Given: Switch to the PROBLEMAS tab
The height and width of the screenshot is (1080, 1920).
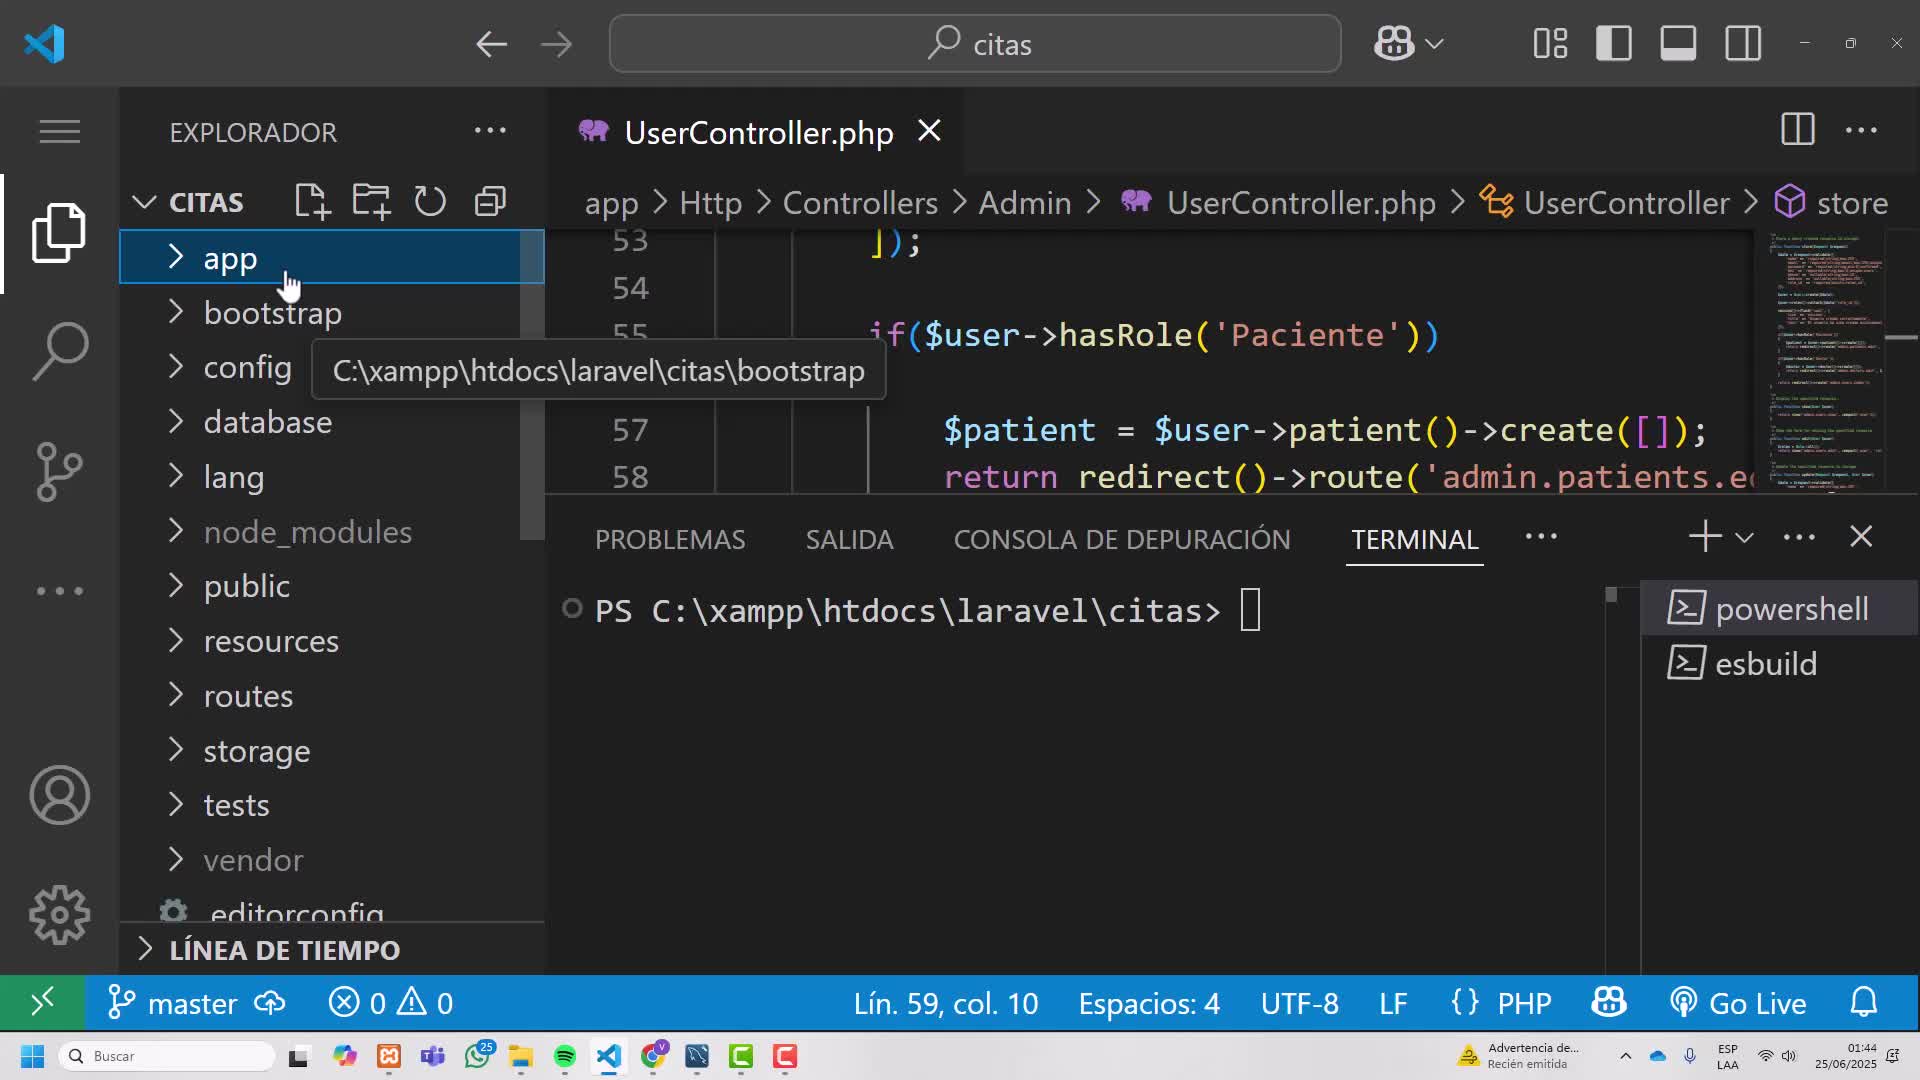Looking at the screenshot, I should [670, 539].
